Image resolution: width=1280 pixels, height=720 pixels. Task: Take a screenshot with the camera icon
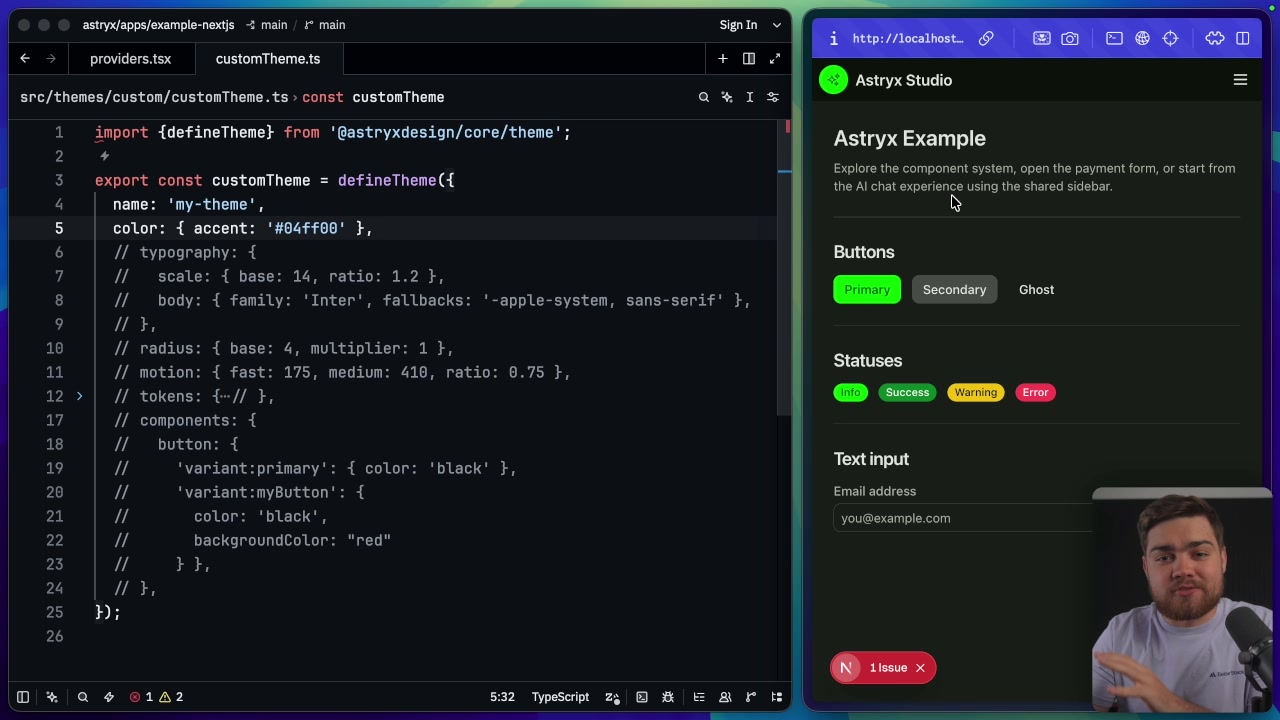tap(1070, 38)
